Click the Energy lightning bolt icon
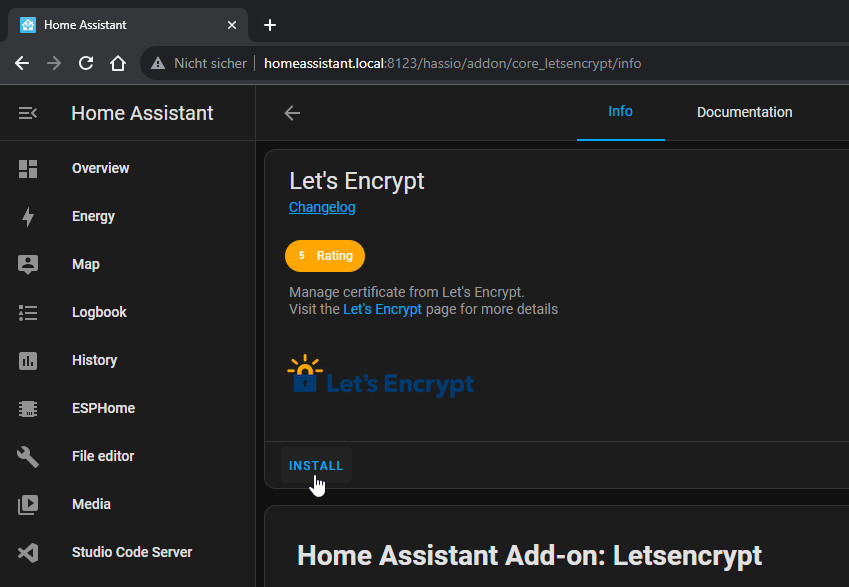849x587 pixels. click(28, 217)
